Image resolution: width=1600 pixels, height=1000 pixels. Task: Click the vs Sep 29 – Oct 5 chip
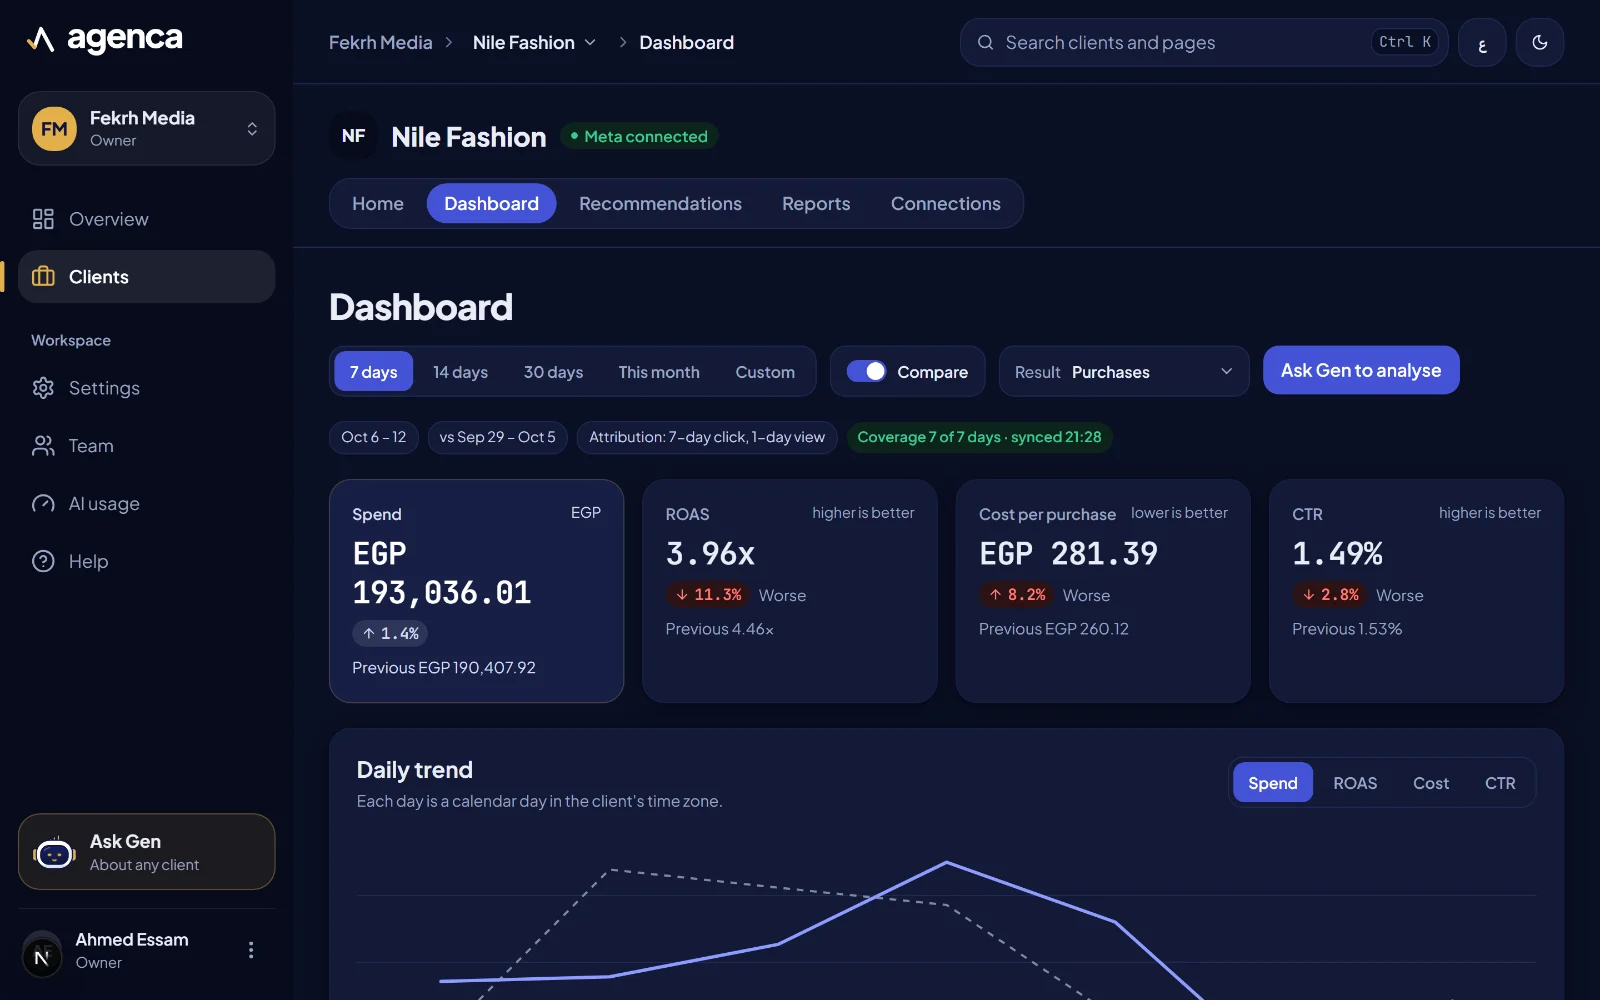498,437
